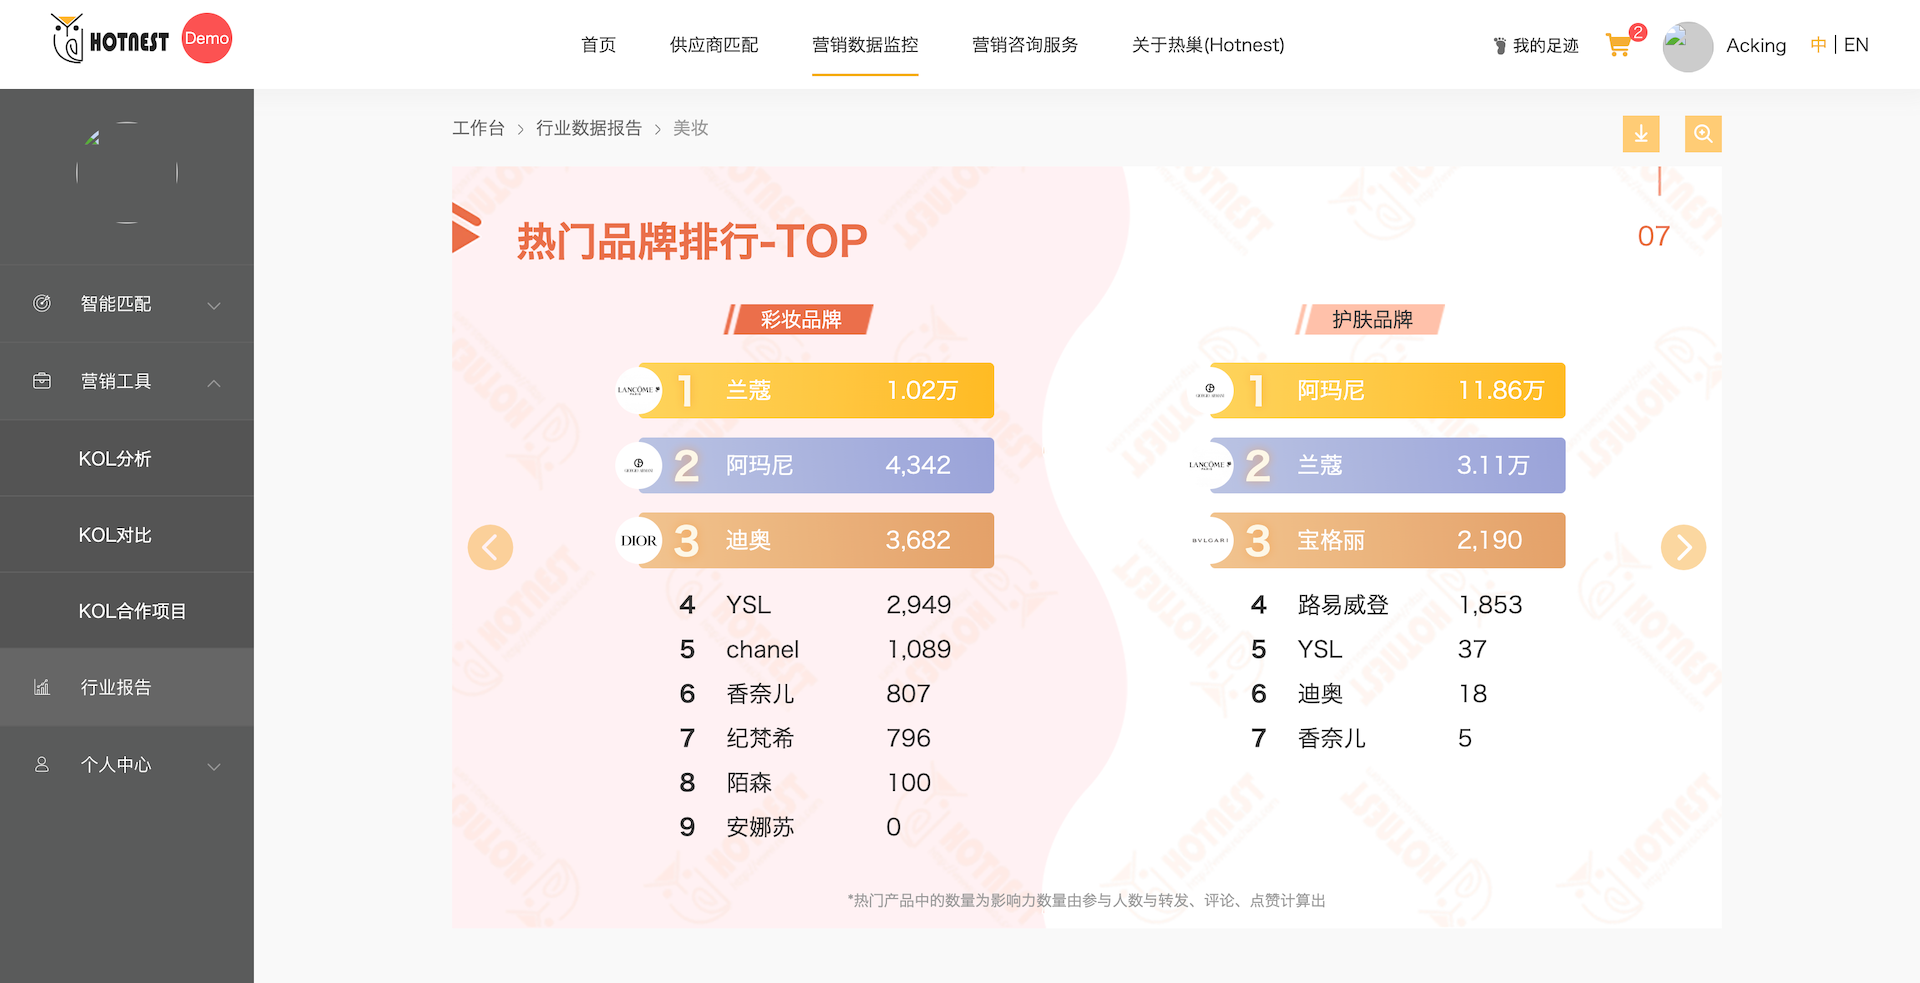The height and width of the screenshot is (983, 1920).
Task: Open the shopping cart icon
Action: pyautogui.click(x=1618, y=45)
